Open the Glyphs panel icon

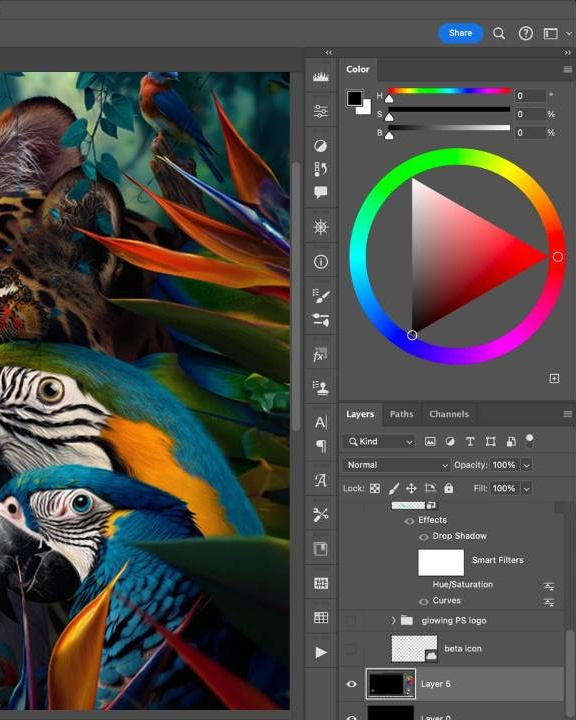(x=321, y=480)
